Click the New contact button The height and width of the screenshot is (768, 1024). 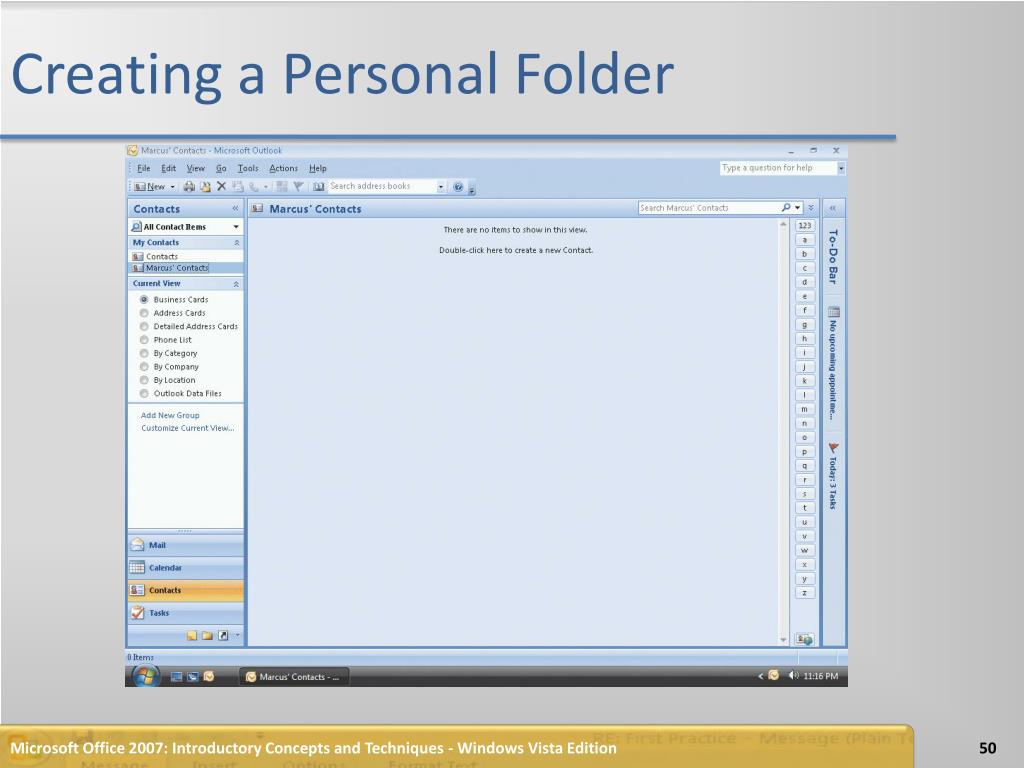pyautogui.click(x=150, y=187)
